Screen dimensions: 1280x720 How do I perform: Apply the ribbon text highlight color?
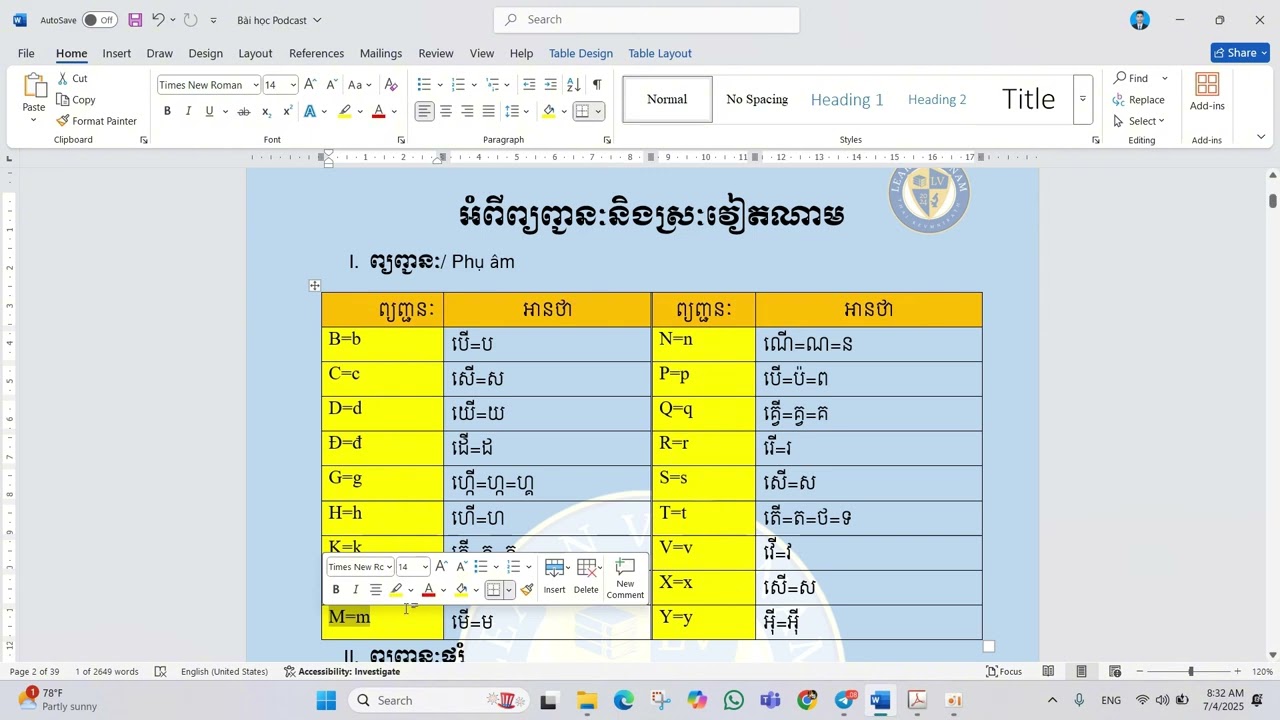345,111
